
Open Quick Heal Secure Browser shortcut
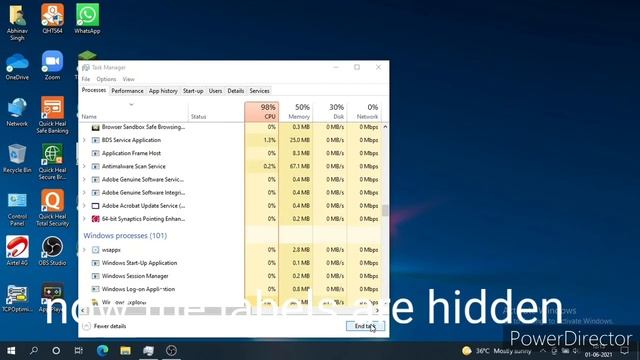tap(52, 162)
